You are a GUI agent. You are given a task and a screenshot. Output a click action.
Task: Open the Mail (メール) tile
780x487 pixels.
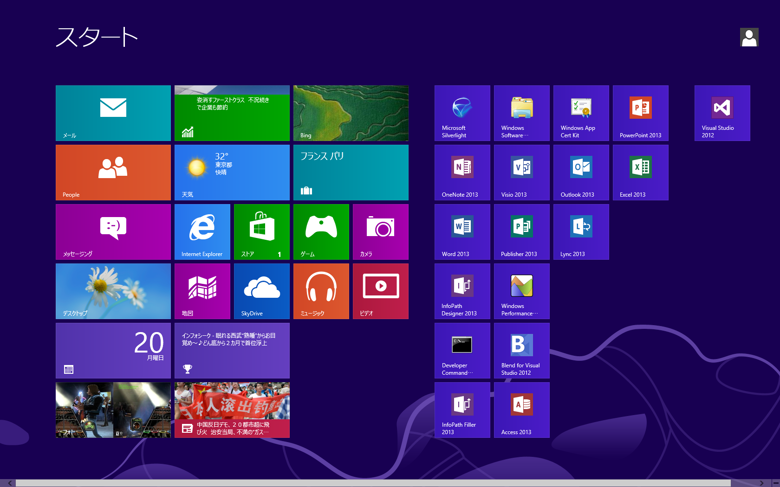click(x=113, y=113)
